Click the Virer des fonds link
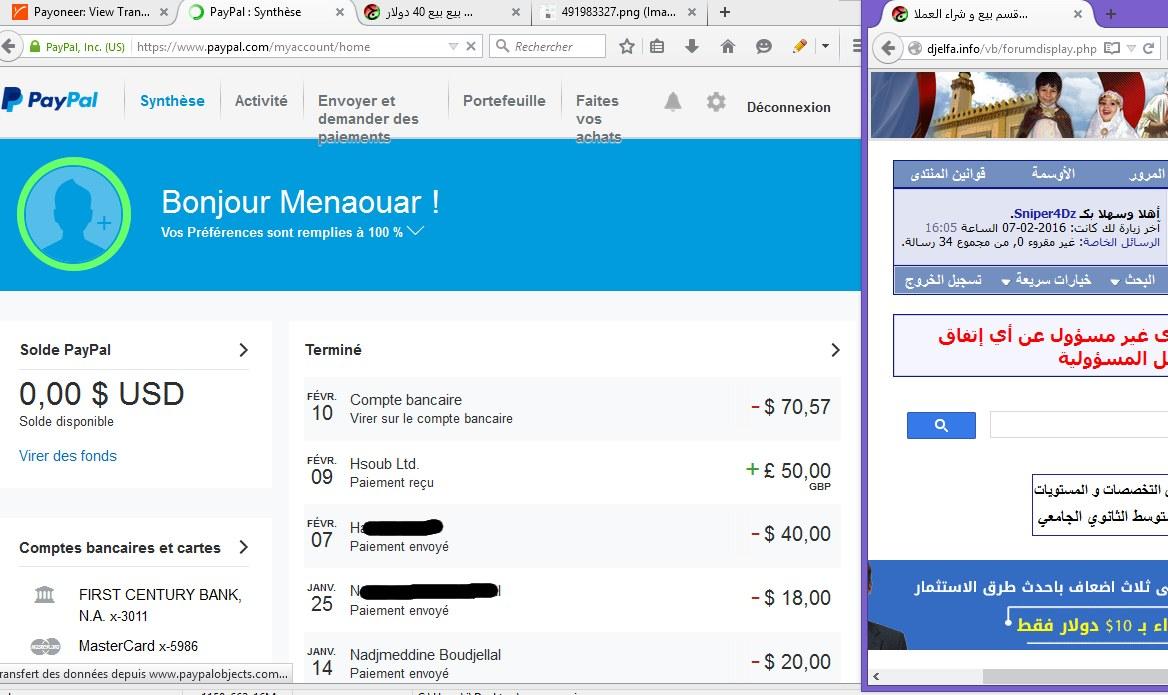Image resolution: width=1168 pixels, height=695 pixels. tap(68, 456)
